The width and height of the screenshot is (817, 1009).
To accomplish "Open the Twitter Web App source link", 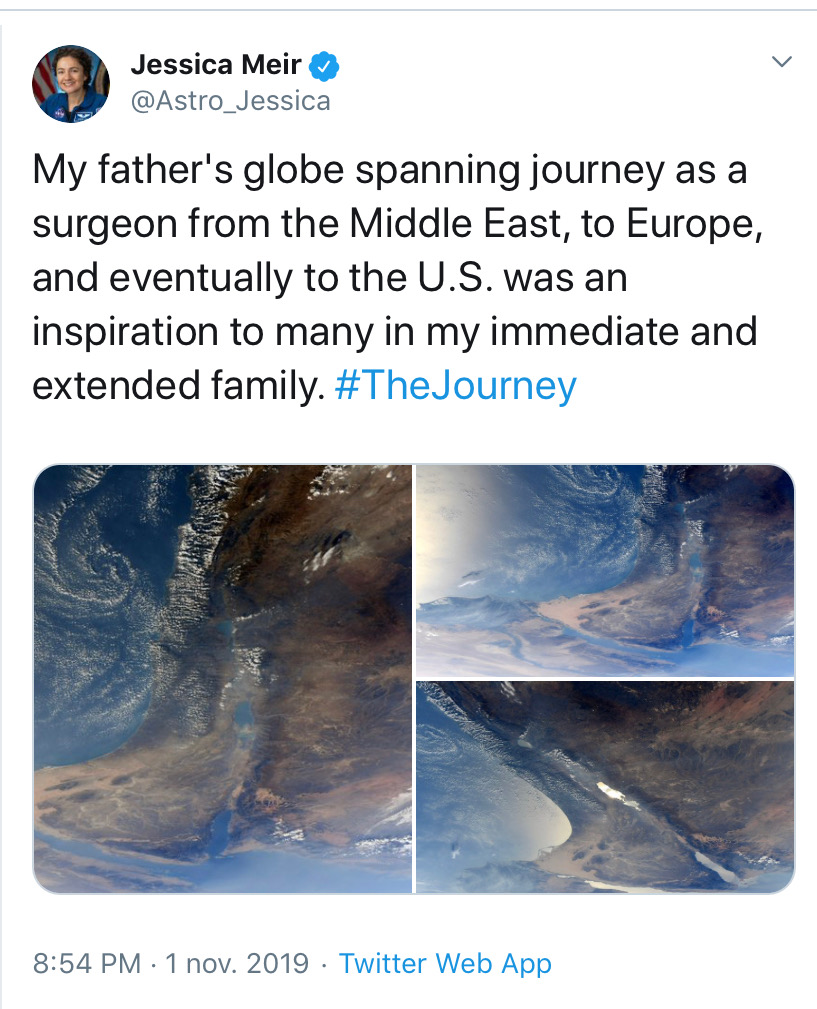I will [445, 963].
